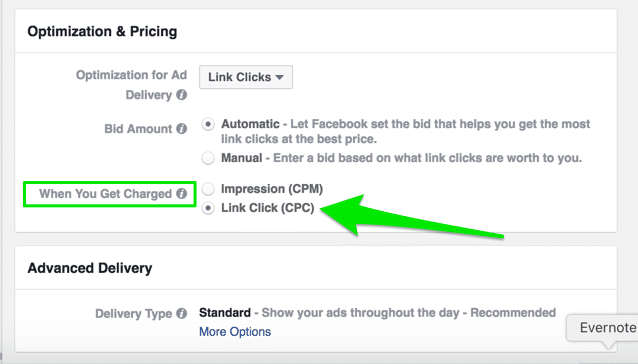Open the Link Clicks dropdown

click(x=246, y=77)
